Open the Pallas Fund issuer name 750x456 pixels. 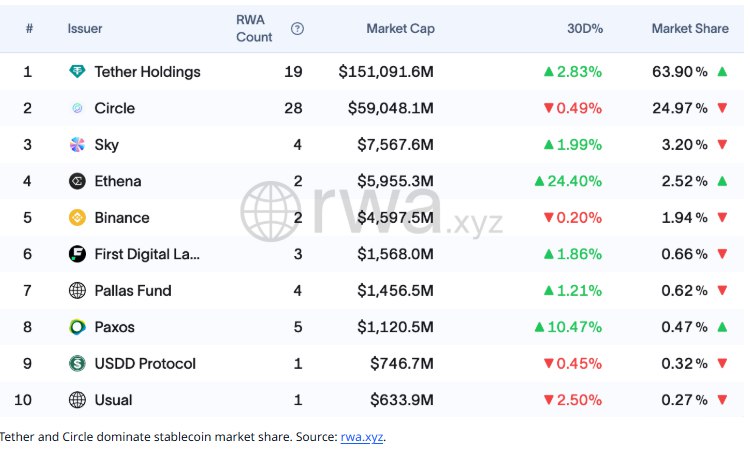pyautogui.click(x=132, y=290)
